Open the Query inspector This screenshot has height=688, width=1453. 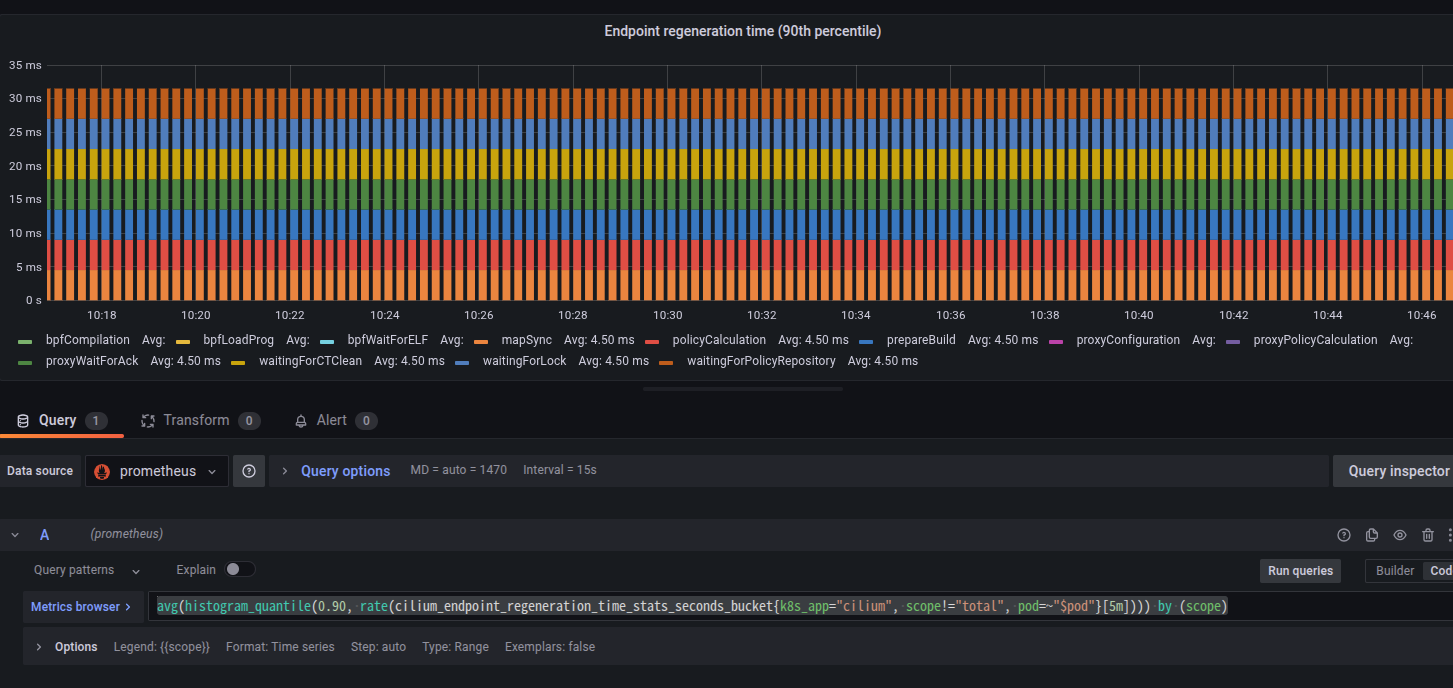[1395, 471]
